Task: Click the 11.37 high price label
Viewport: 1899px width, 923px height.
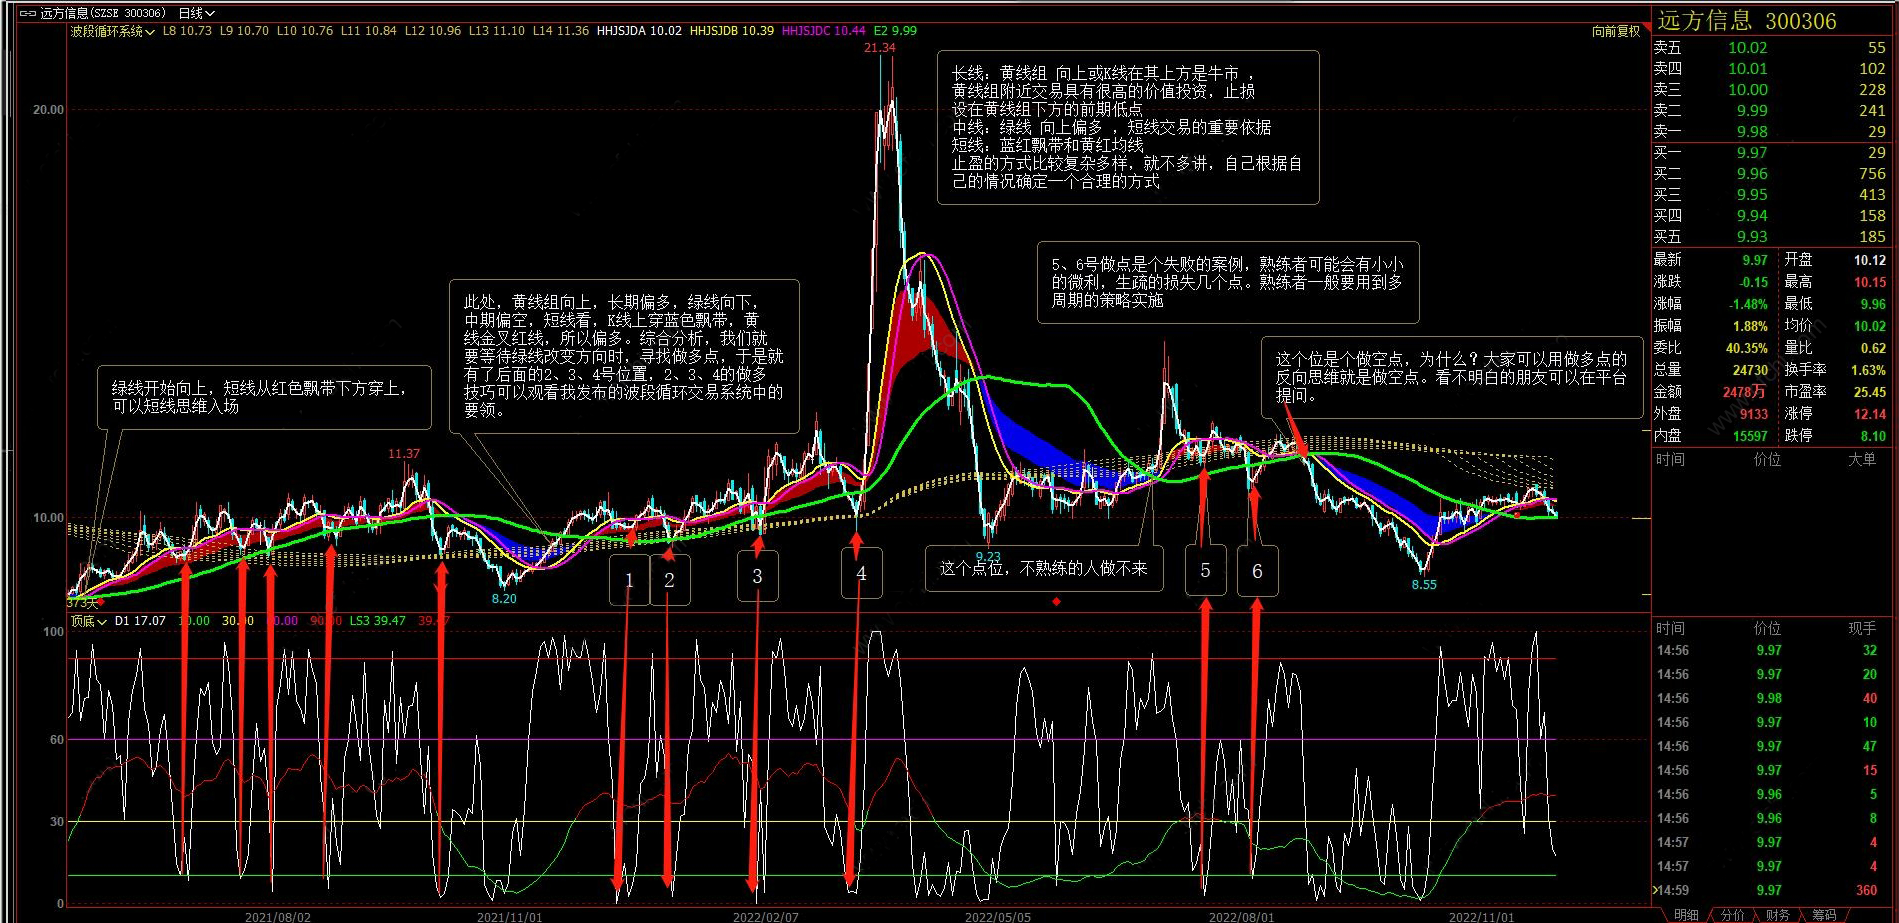Action: 404,454
